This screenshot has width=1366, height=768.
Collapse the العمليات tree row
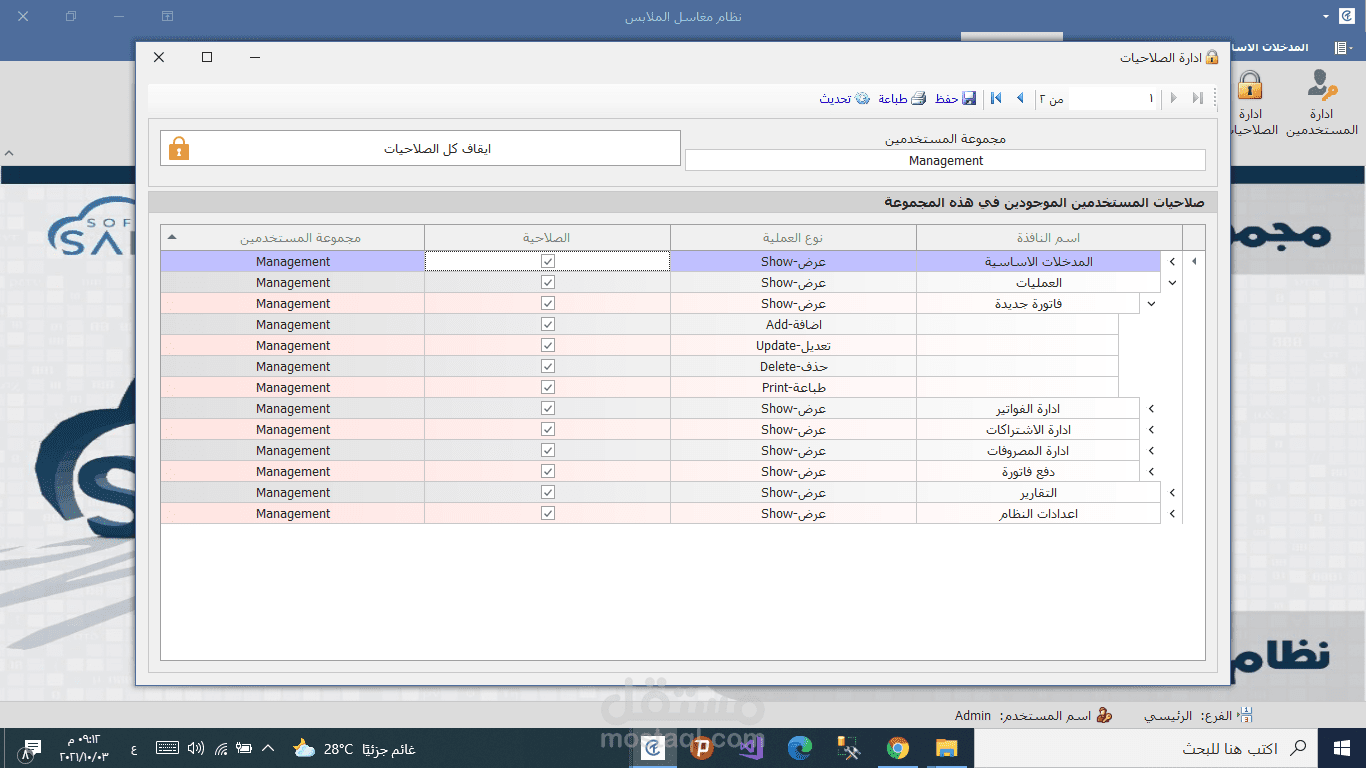click(x=1172, y=282)
